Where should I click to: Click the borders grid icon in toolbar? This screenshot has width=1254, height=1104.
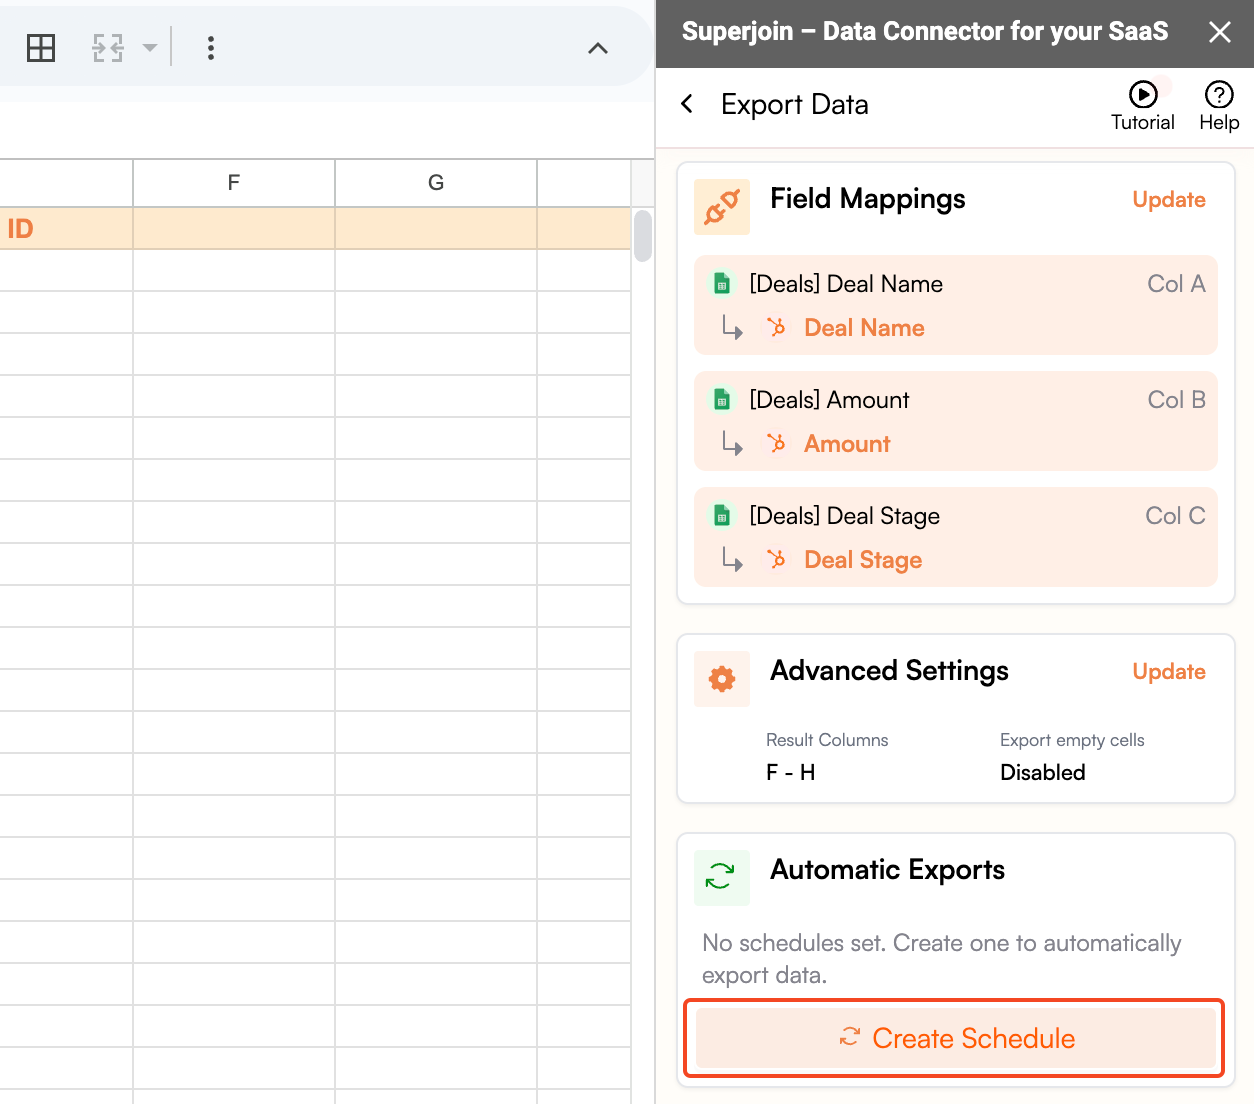pyautogui.click(x=41, y=48)
